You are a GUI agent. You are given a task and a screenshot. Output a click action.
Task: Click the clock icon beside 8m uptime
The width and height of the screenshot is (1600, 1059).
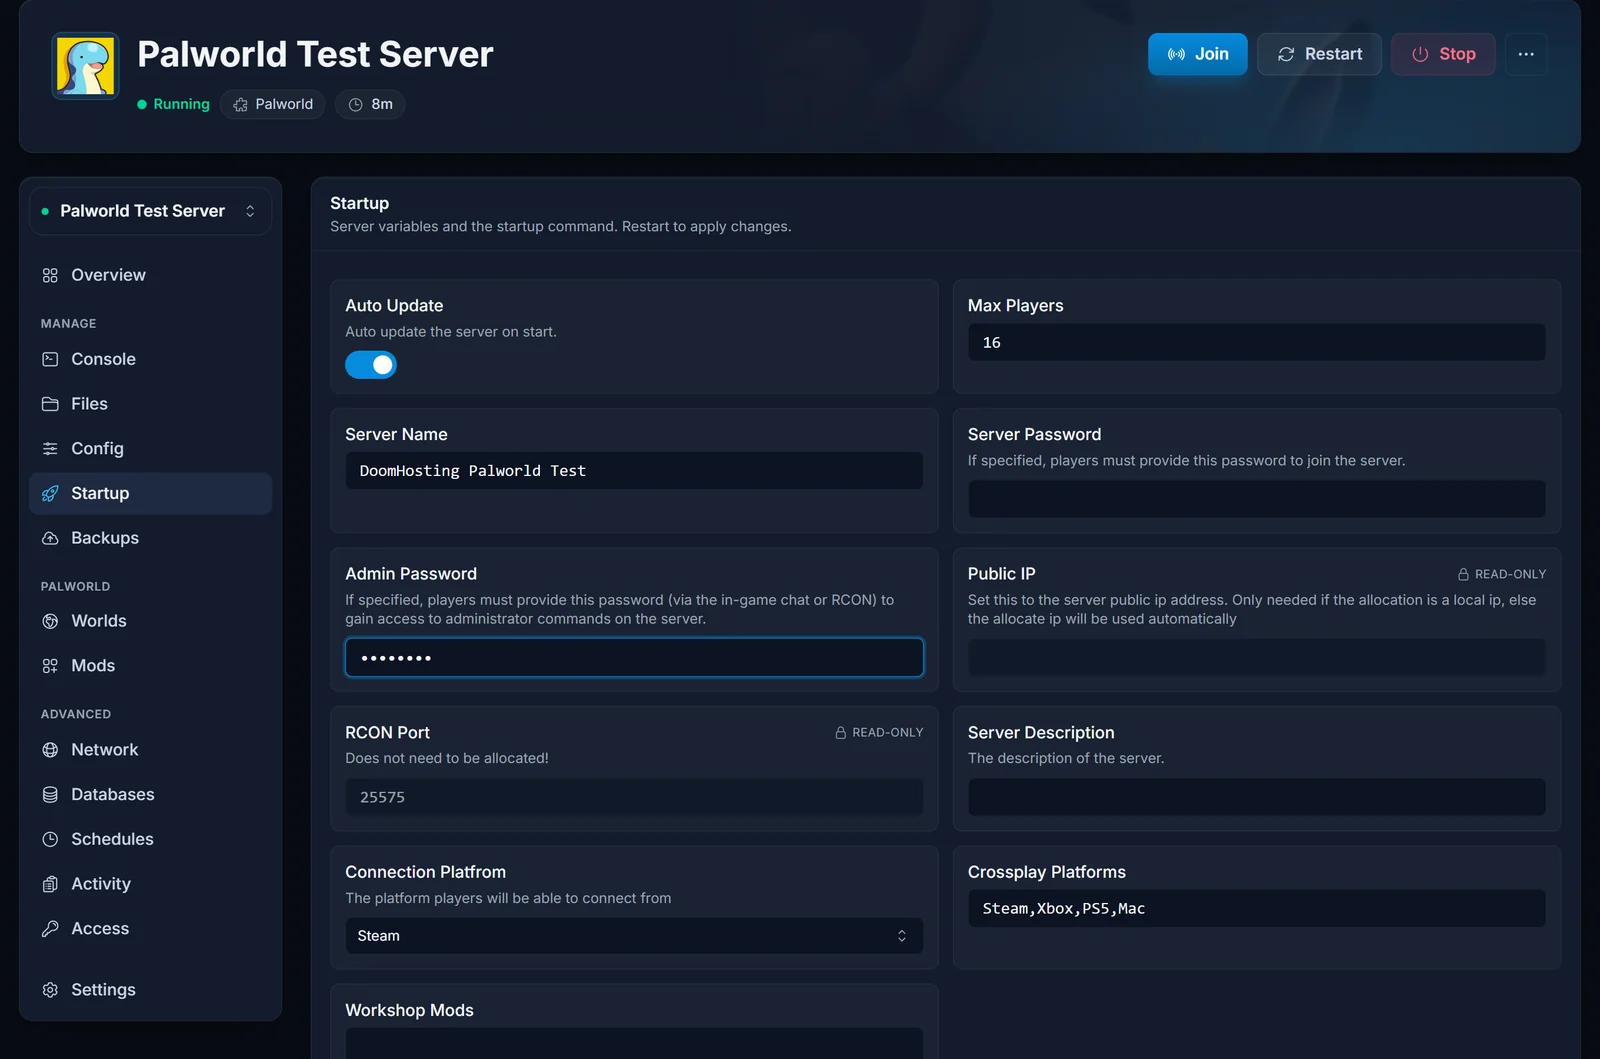pos(355,104)
